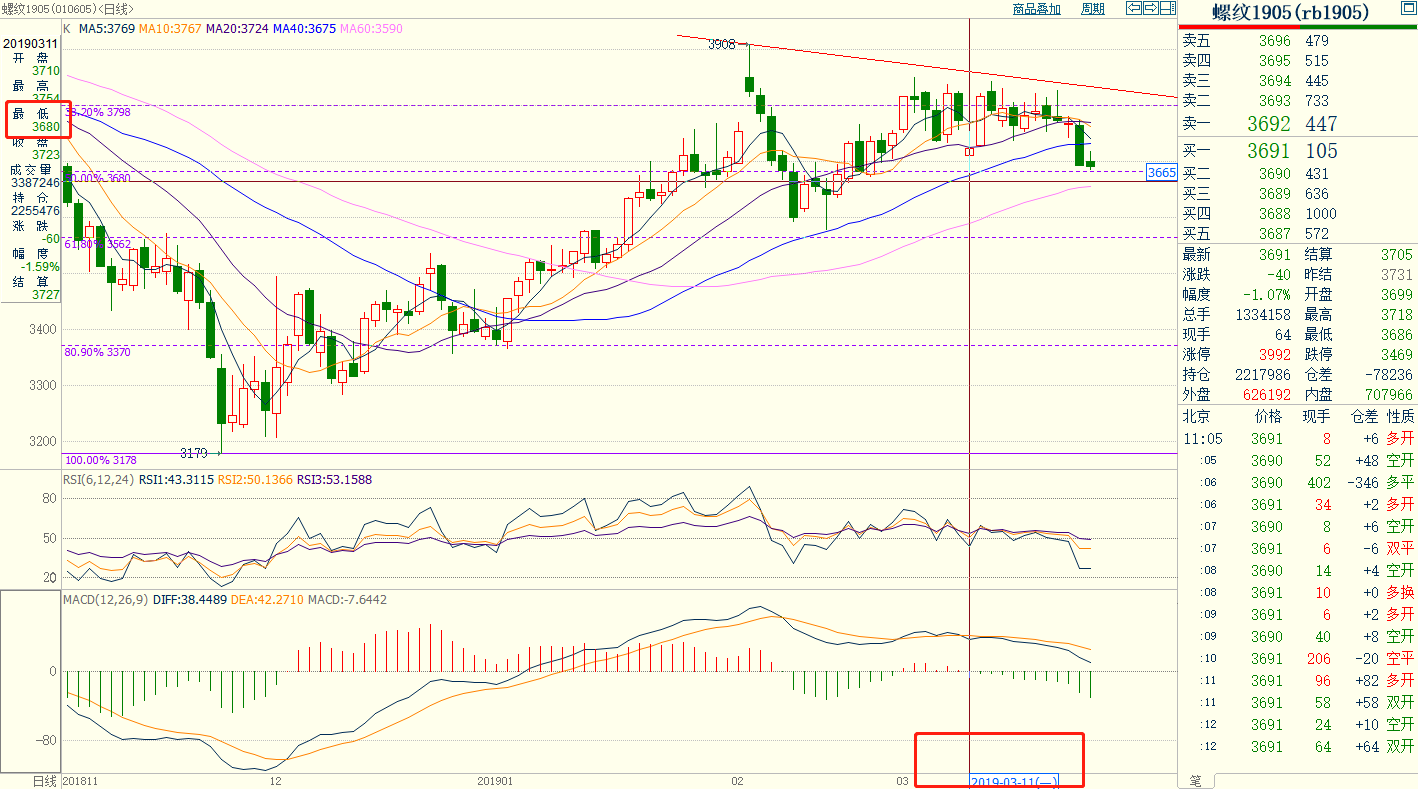This screenshot has width=1418, height=789.
Task: Click the 3908 high price annotation
Action: (x=721, y=45)
